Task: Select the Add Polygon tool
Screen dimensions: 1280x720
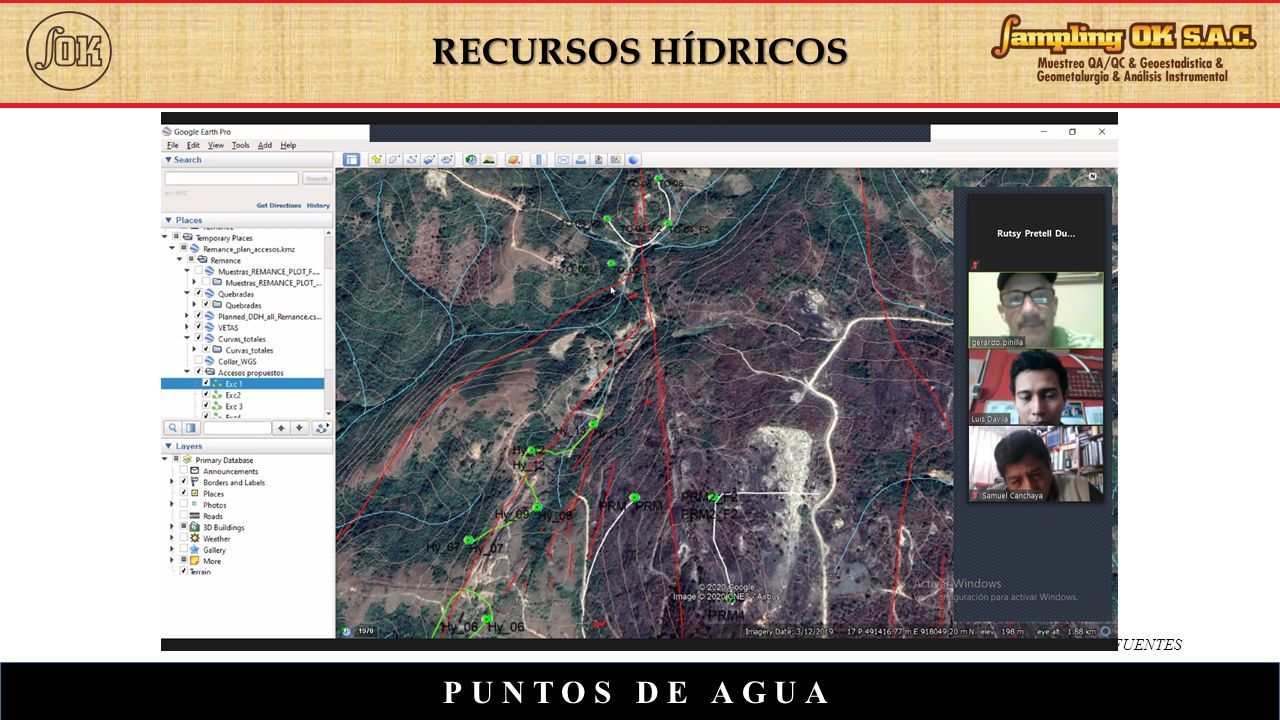Action: pyautogui.click(x=394, y=159)
